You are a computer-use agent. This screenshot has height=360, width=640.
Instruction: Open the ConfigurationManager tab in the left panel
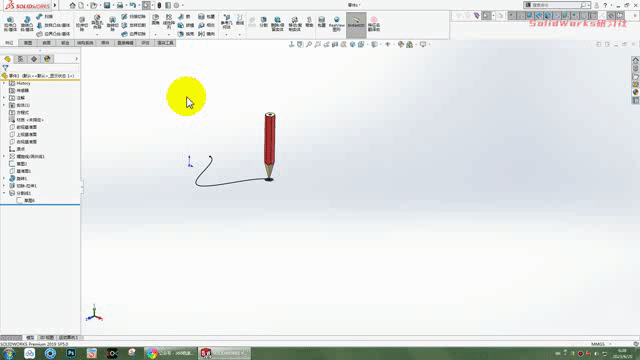coord(34,59)
